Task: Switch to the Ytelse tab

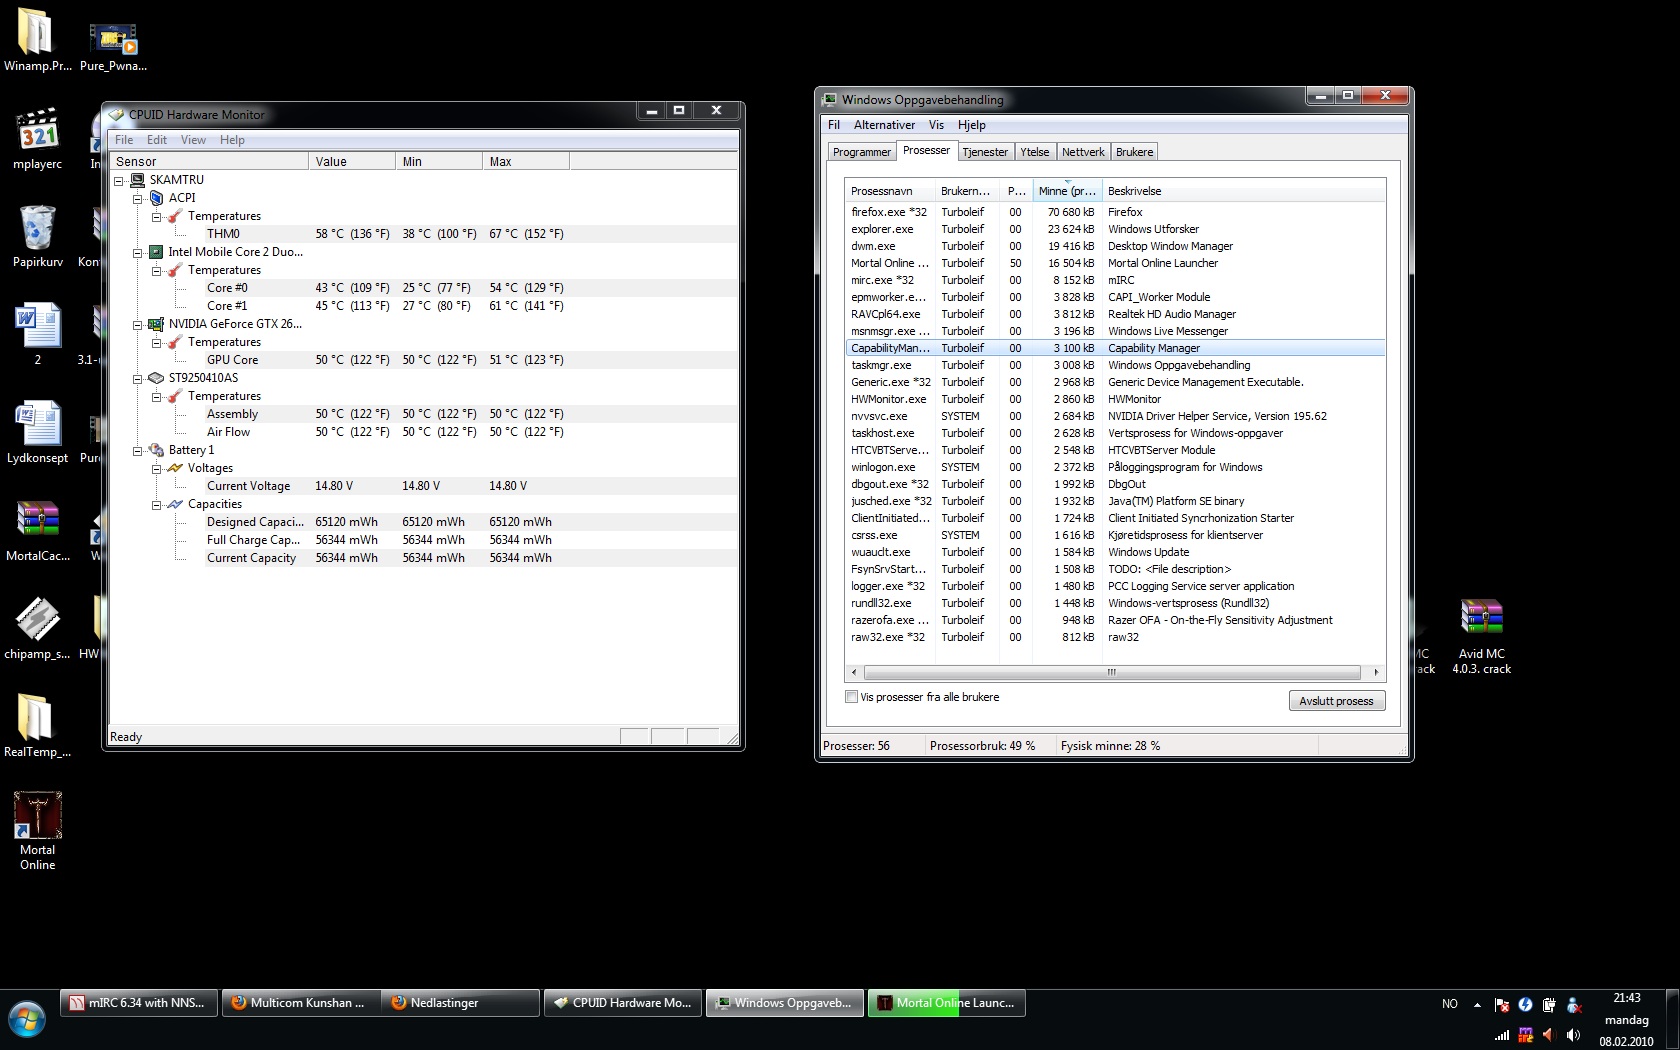Action: [1035, 152]
